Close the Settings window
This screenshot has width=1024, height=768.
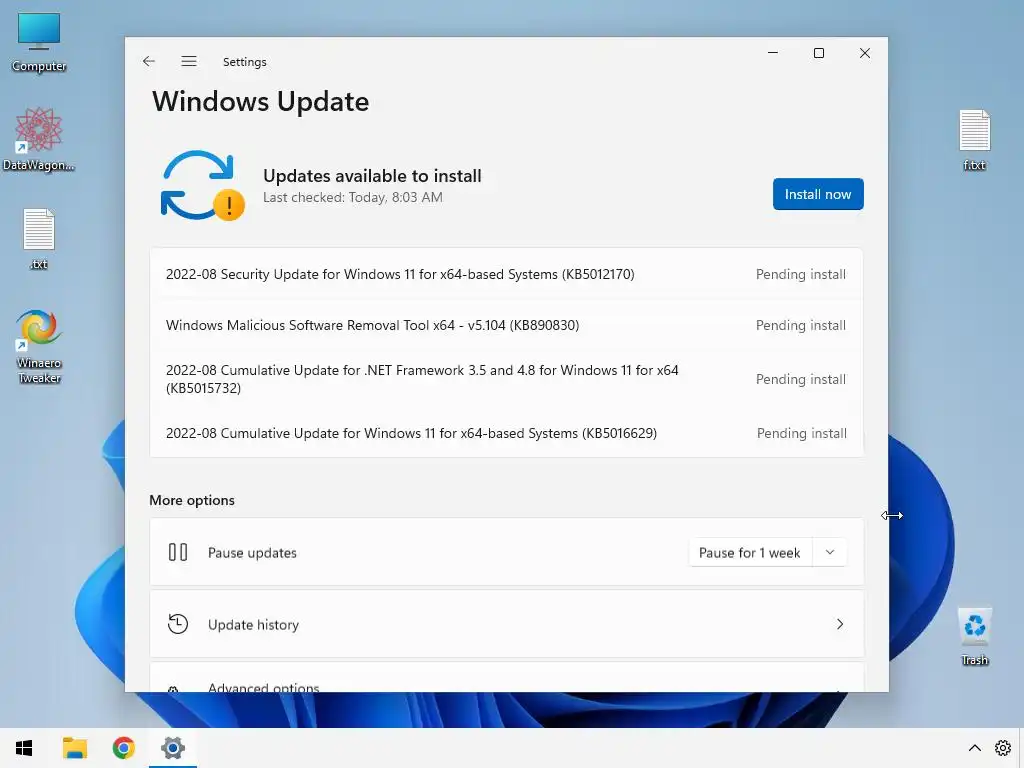pyautogui.click(x=865, y=53)
